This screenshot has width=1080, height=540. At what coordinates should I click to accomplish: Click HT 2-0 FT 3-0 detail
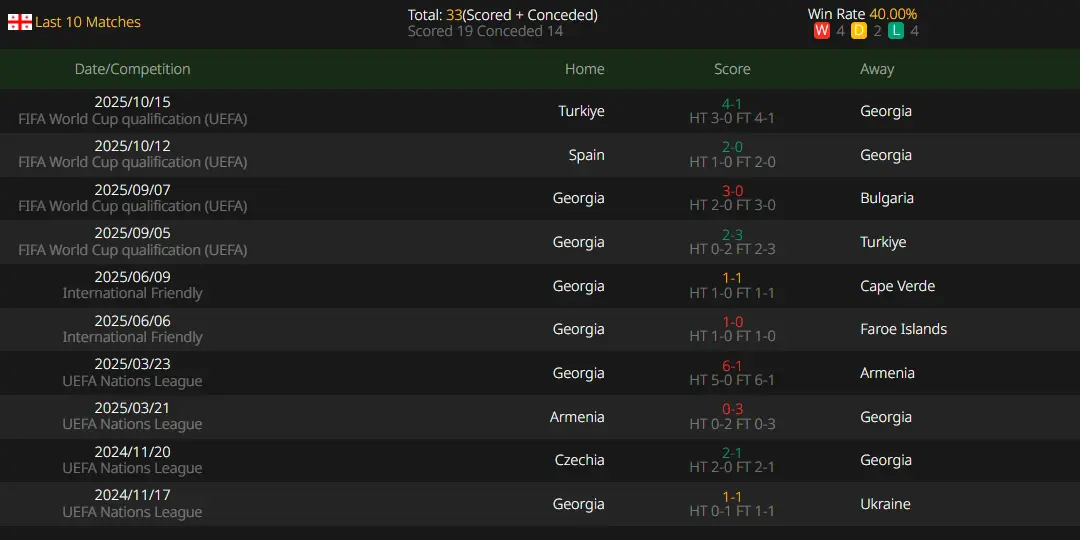732,205
